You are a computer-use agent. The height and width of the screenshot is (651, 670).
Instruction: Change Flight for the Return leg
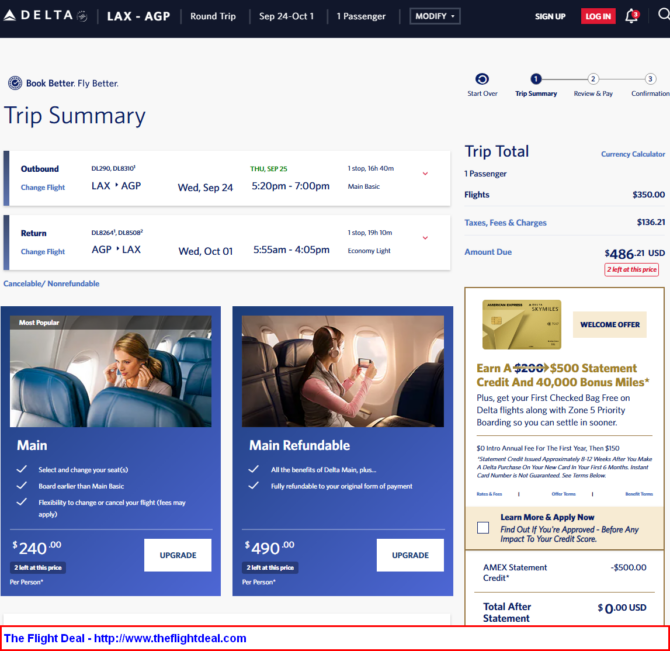point(43,252)
